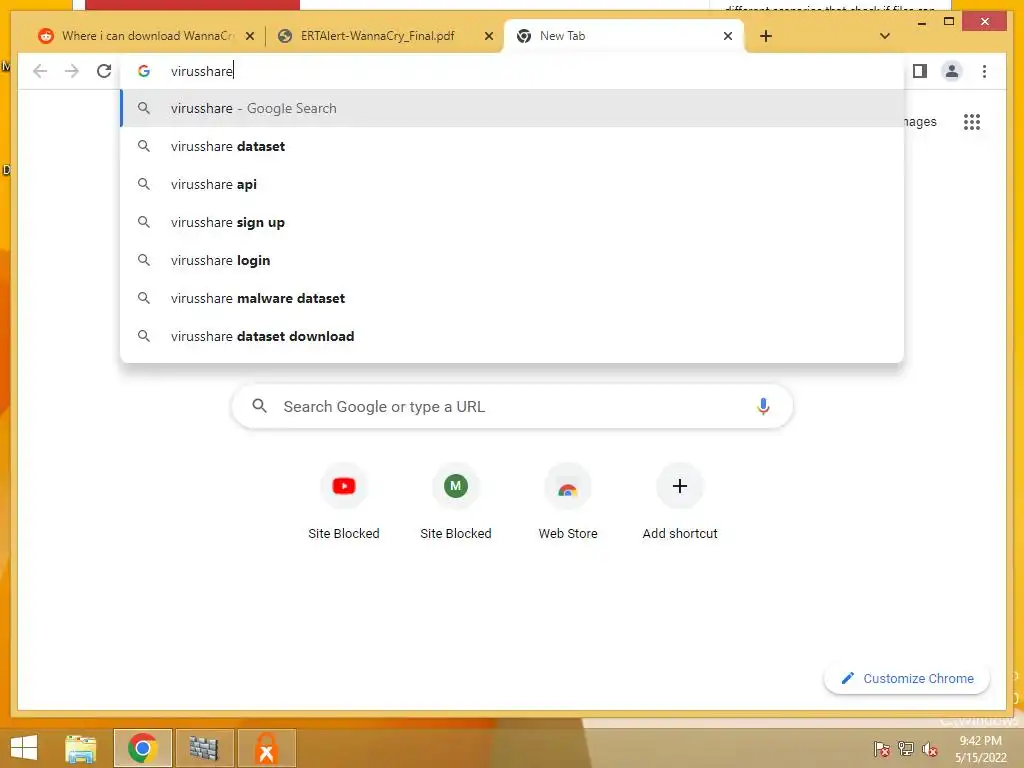Open a new tab with the plus button
This screenshot has width=1024, height=768.
pyautogui.click(x=766, y=36)
